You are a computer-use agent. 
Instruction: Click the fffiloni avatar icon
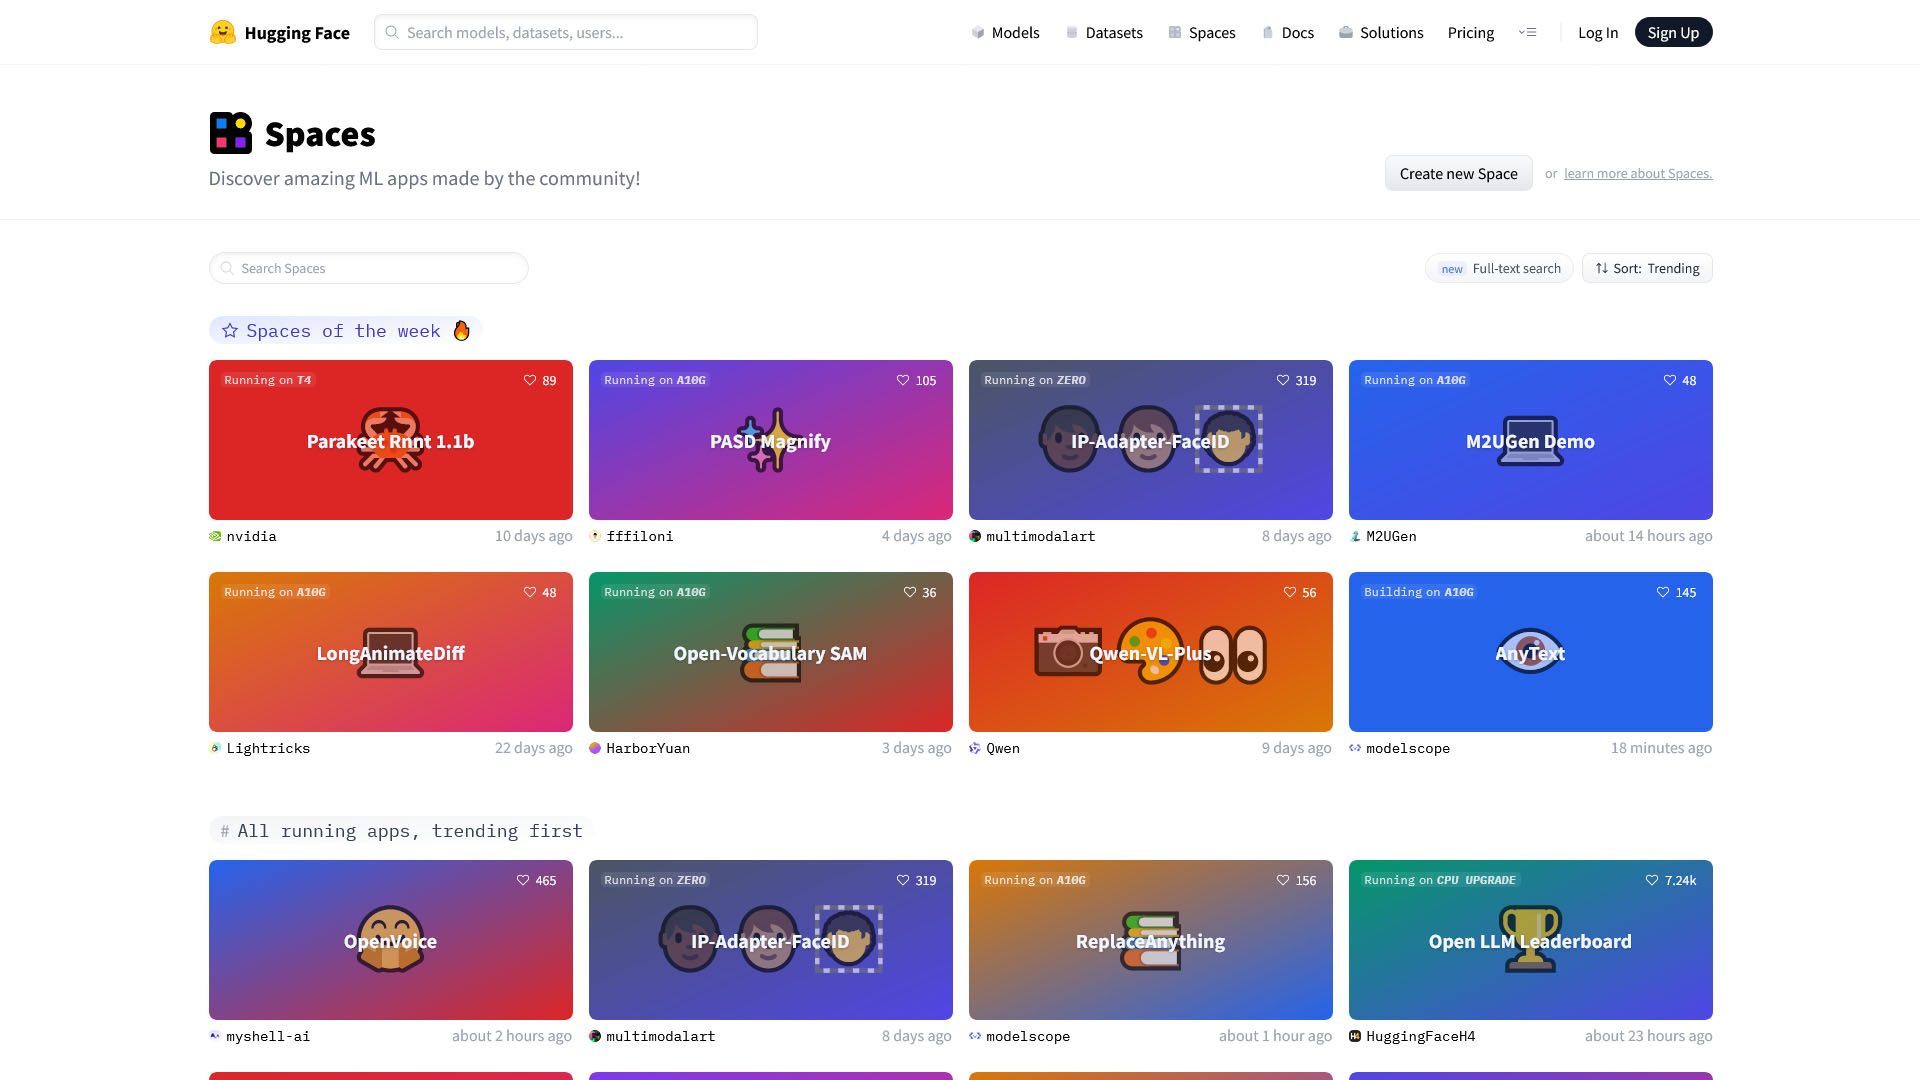pyautogui.click(x=595, y=536)
